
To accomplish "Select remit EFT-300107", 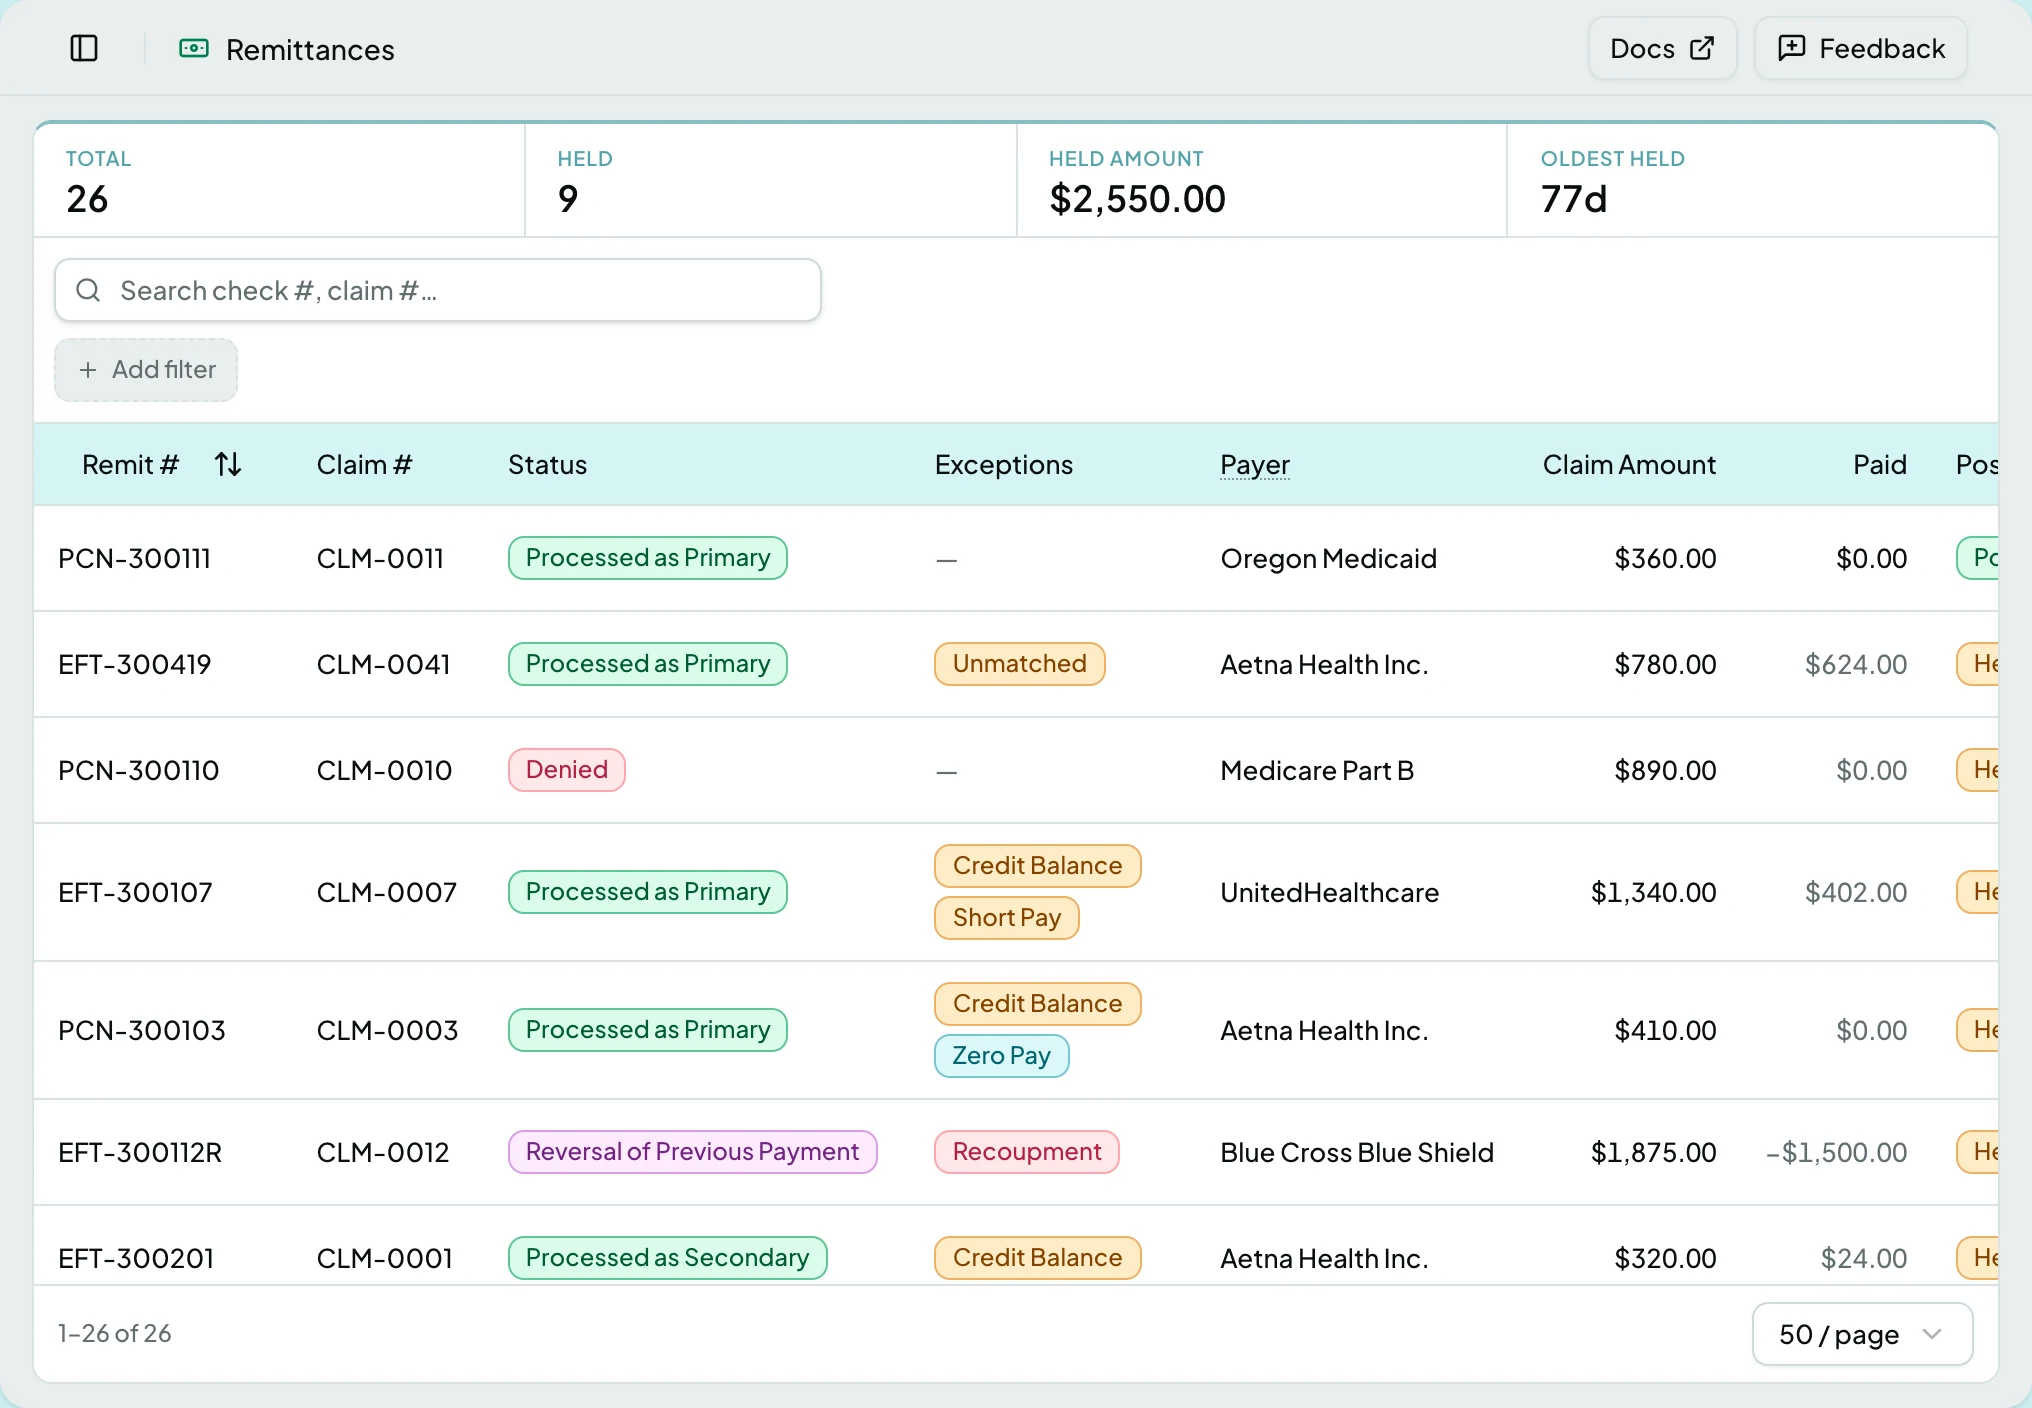I will [135, 892].
